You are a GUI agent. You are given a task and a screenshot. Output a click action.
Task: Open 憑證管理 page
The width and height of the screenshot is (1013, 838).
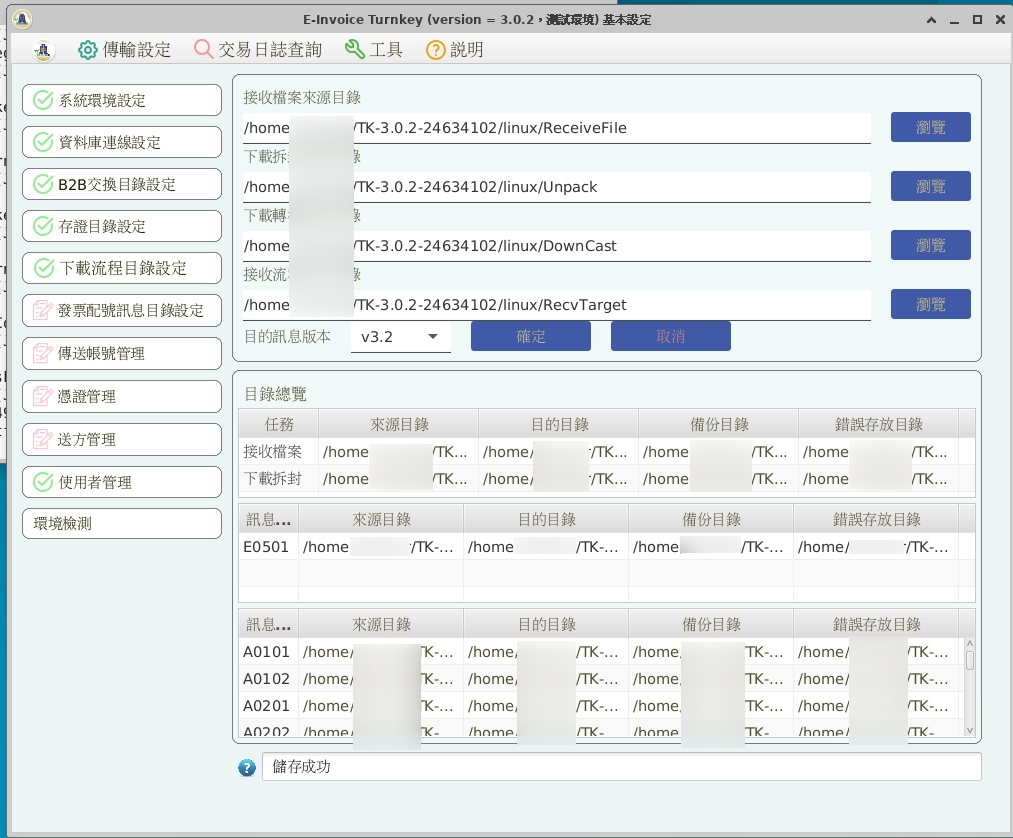point(122,396)
